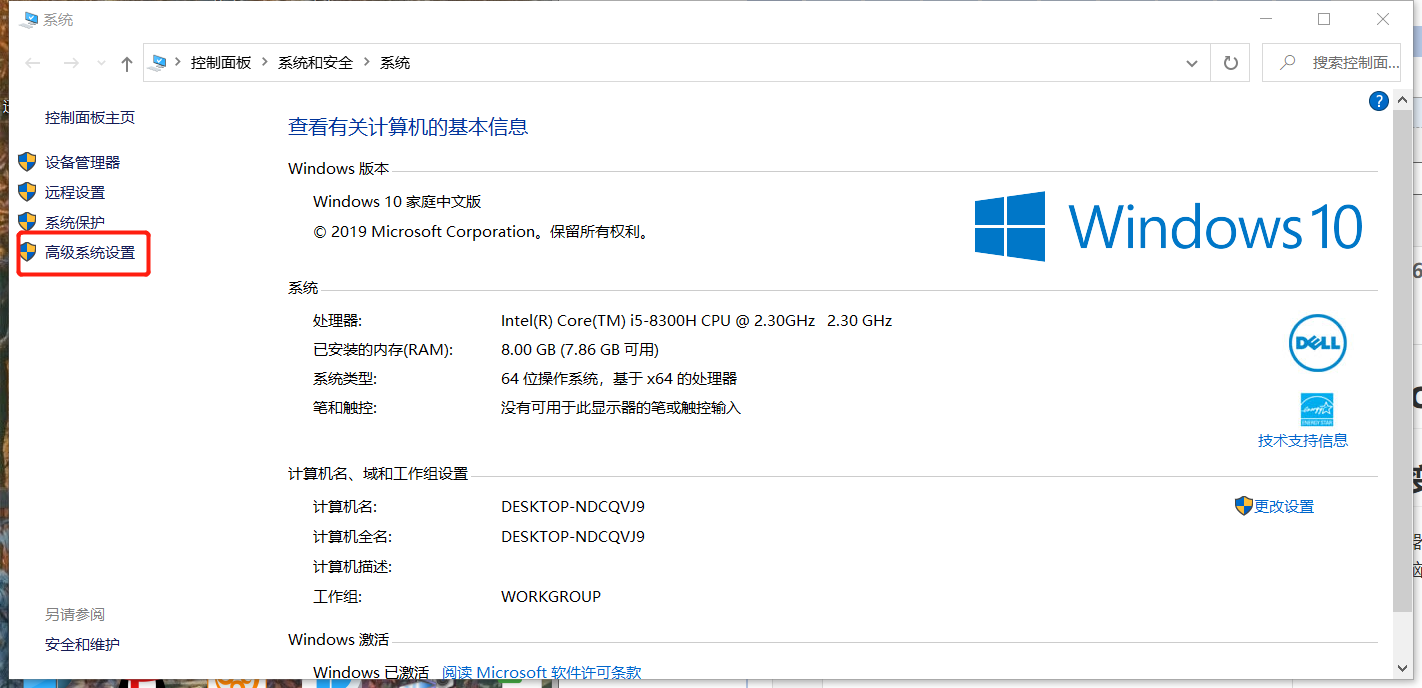This screenshot has width=1422, height=688.
Task: Select computer name DESKTOP-NDCQVJ9 beside 计算机名
Action: pyautogui.click(x=573, y=506)
